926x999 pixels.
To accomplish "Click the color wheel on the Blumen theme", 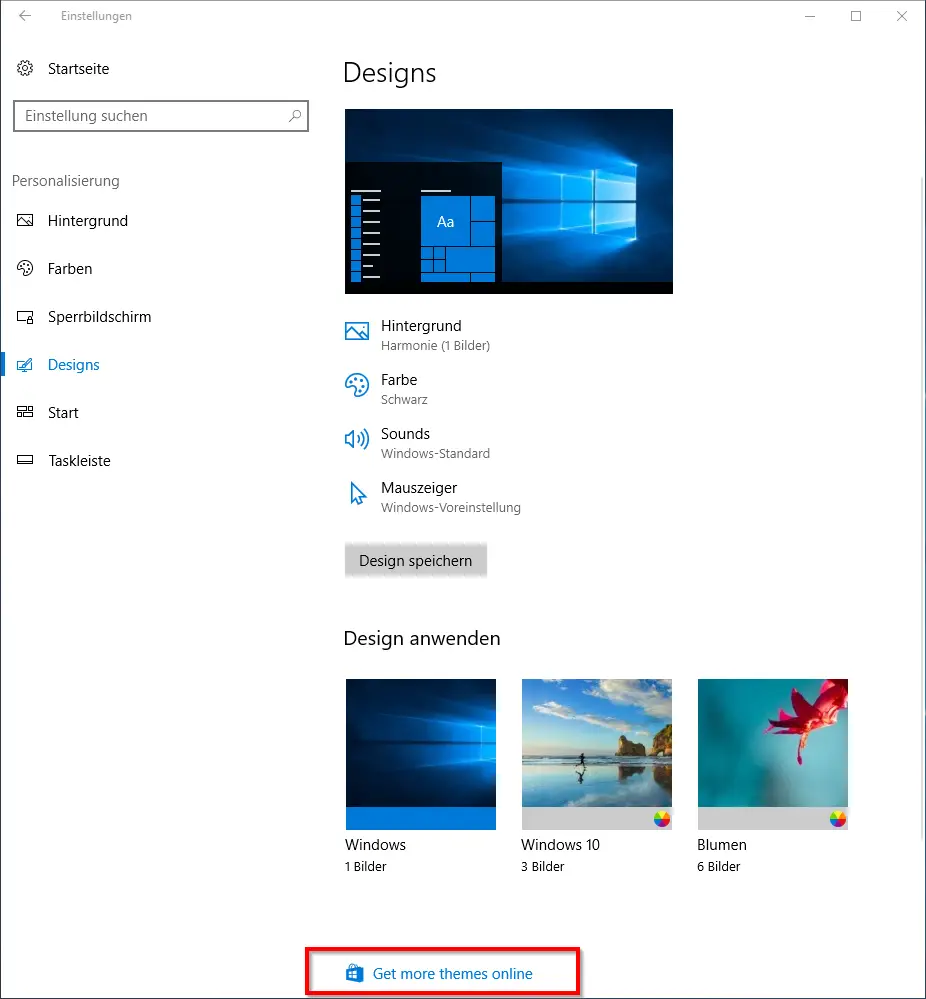I will point(837,819).
